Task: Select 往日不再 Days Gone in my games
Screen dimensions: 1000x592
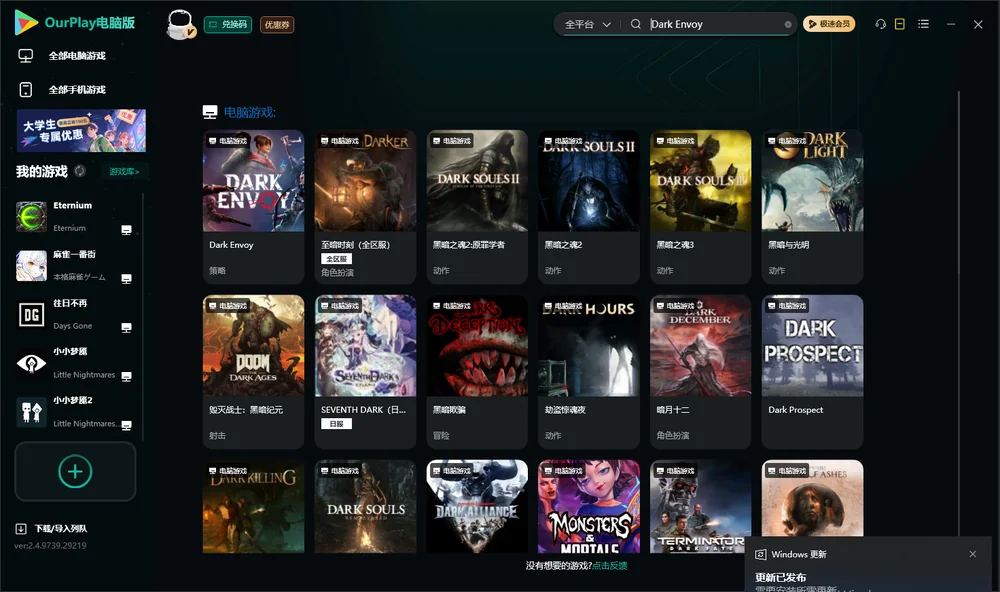Action: tap(75, 314)
